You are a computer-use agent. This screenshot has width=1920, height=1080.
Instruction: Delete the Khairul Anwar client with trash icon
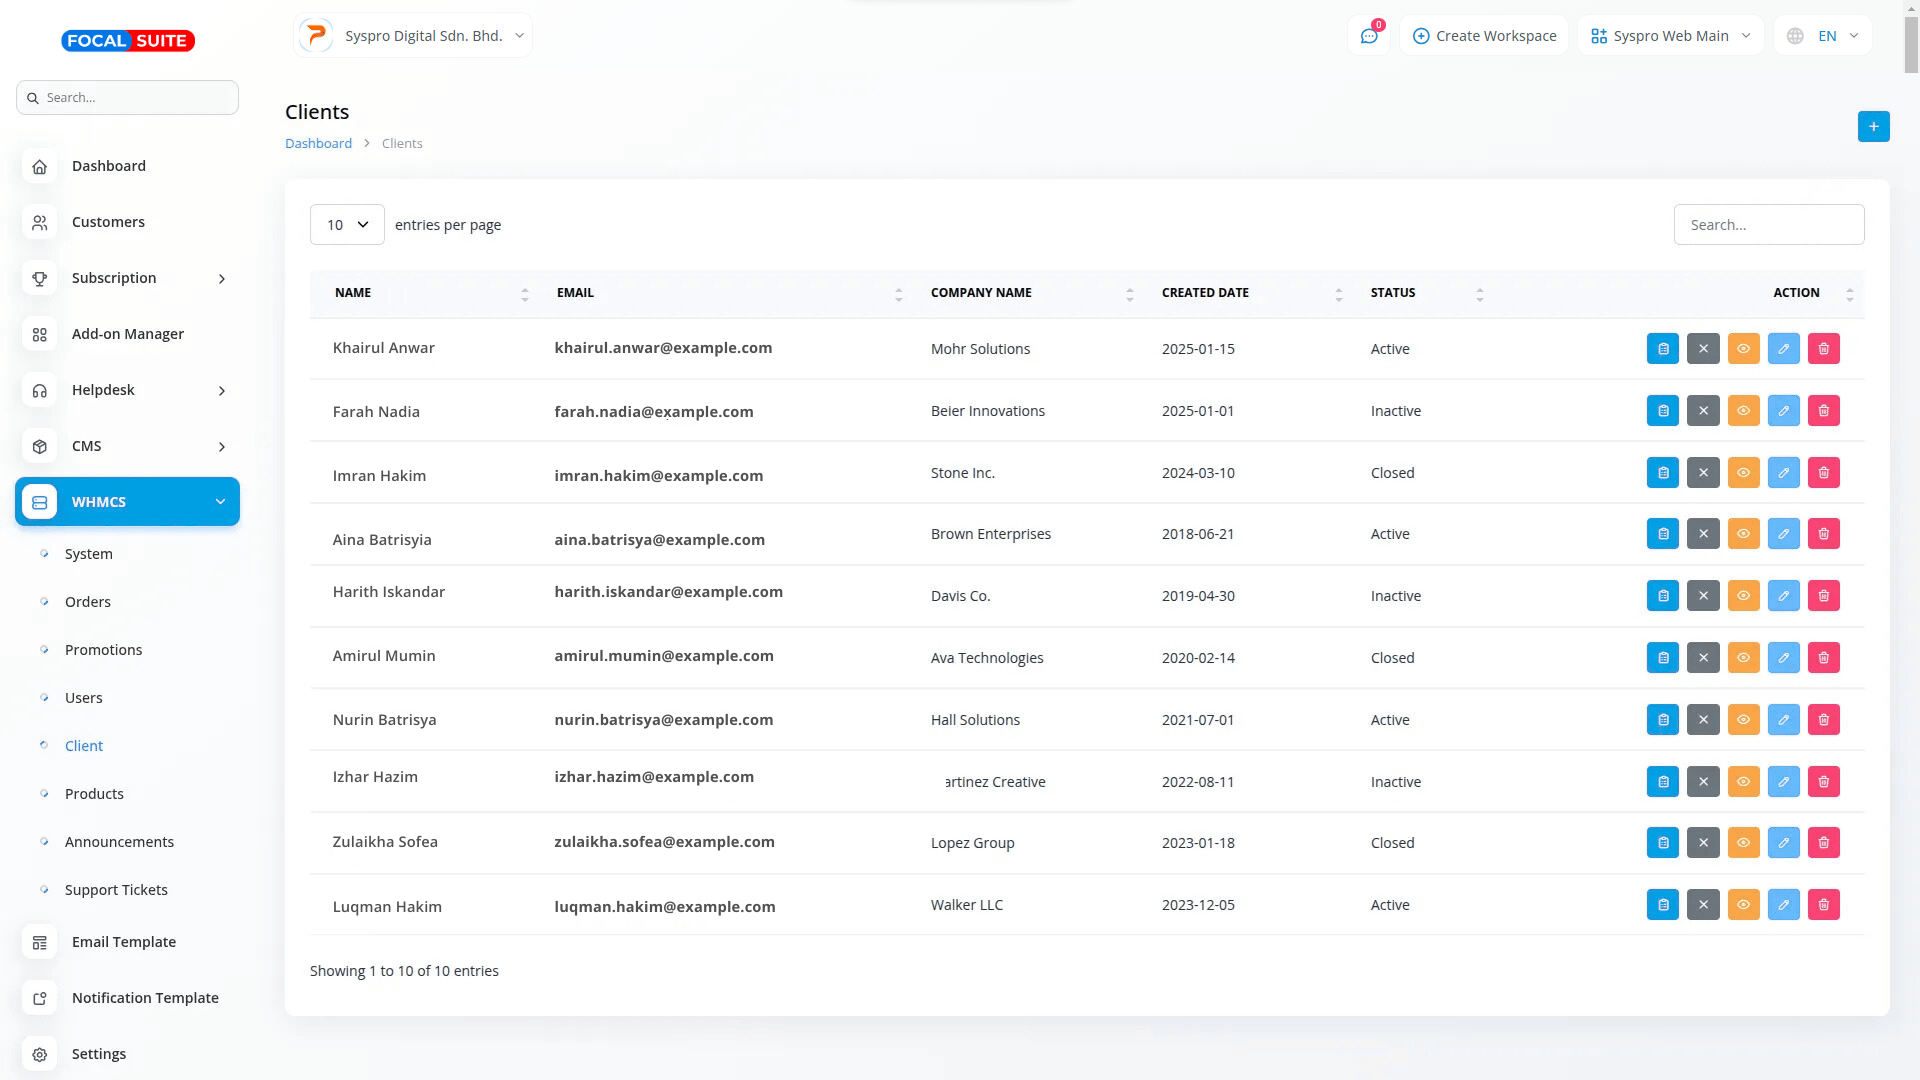[x=1823, y=349]
